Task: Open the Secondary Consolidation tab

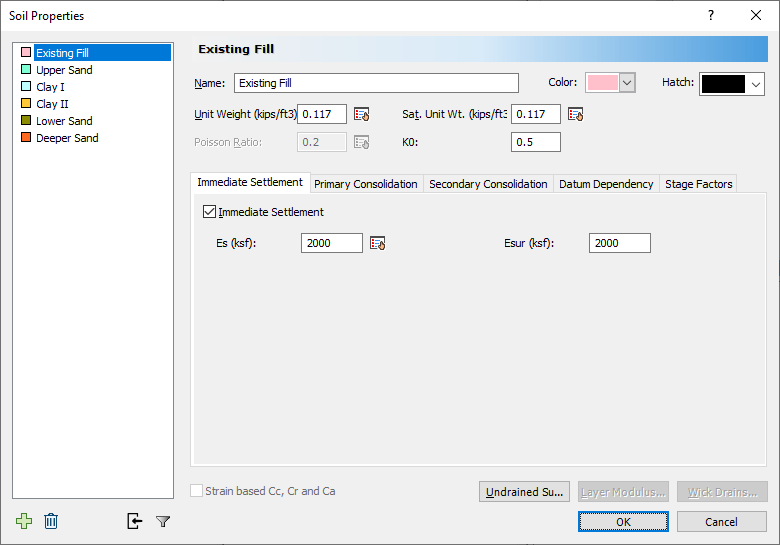Action: click(x=488, y=184)
